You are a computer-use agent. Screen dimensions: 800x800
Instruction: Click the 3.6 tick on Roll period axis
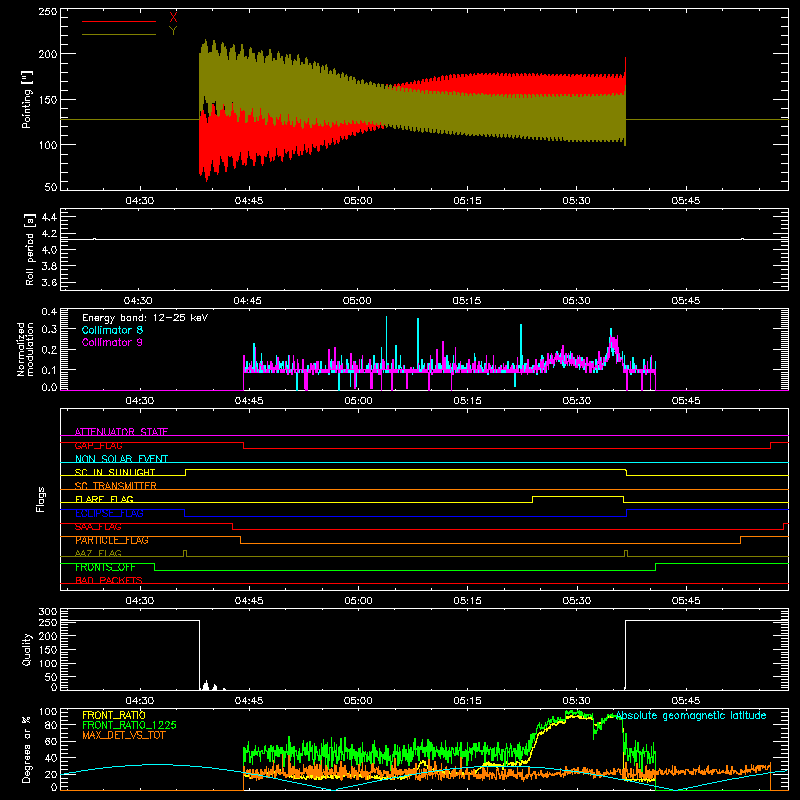49,283
